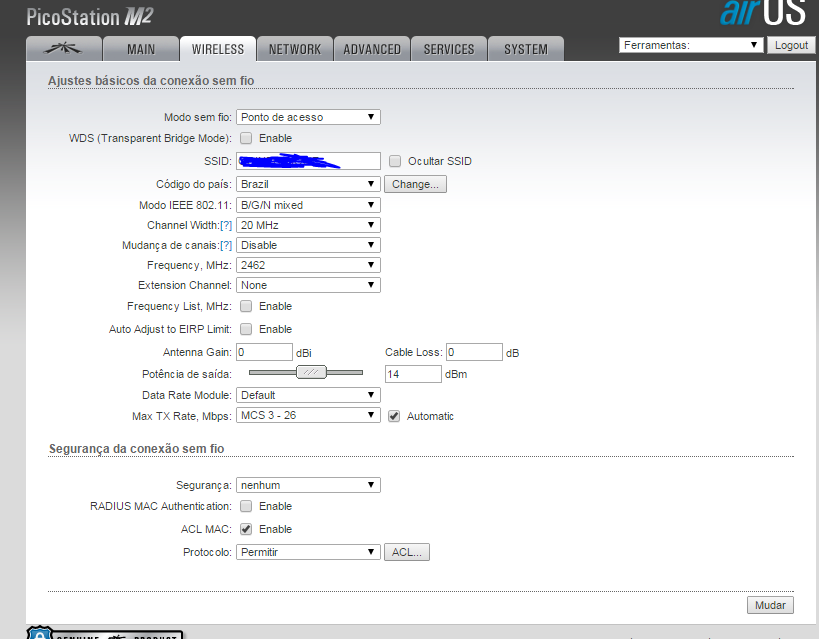Open the Frequency MHz dropdown

[x=308, y=265]
